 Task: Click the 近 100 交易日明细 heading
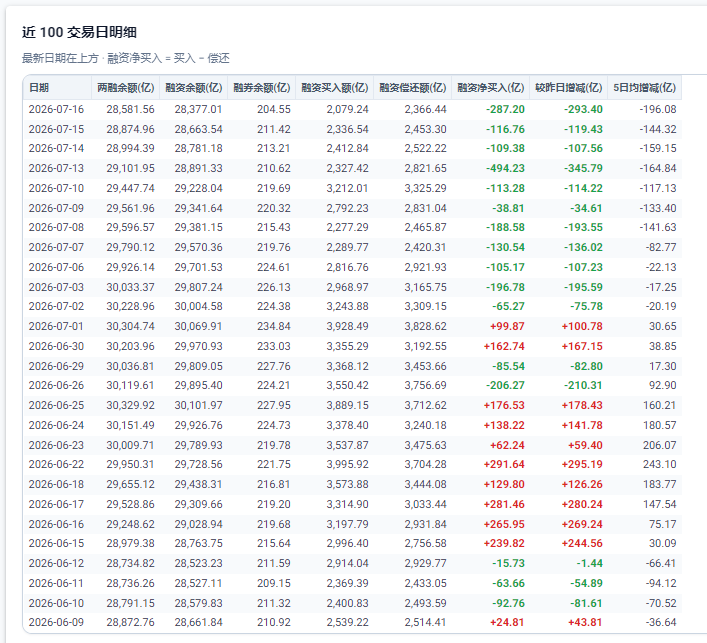point(79,32)
